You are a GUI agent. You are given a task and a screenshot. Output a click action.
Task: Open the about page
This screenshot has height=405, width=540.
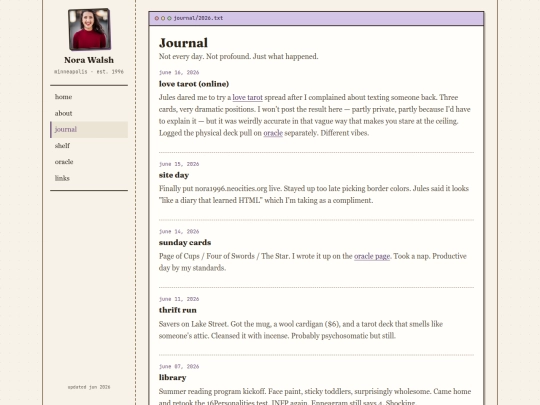click(89, 113)
